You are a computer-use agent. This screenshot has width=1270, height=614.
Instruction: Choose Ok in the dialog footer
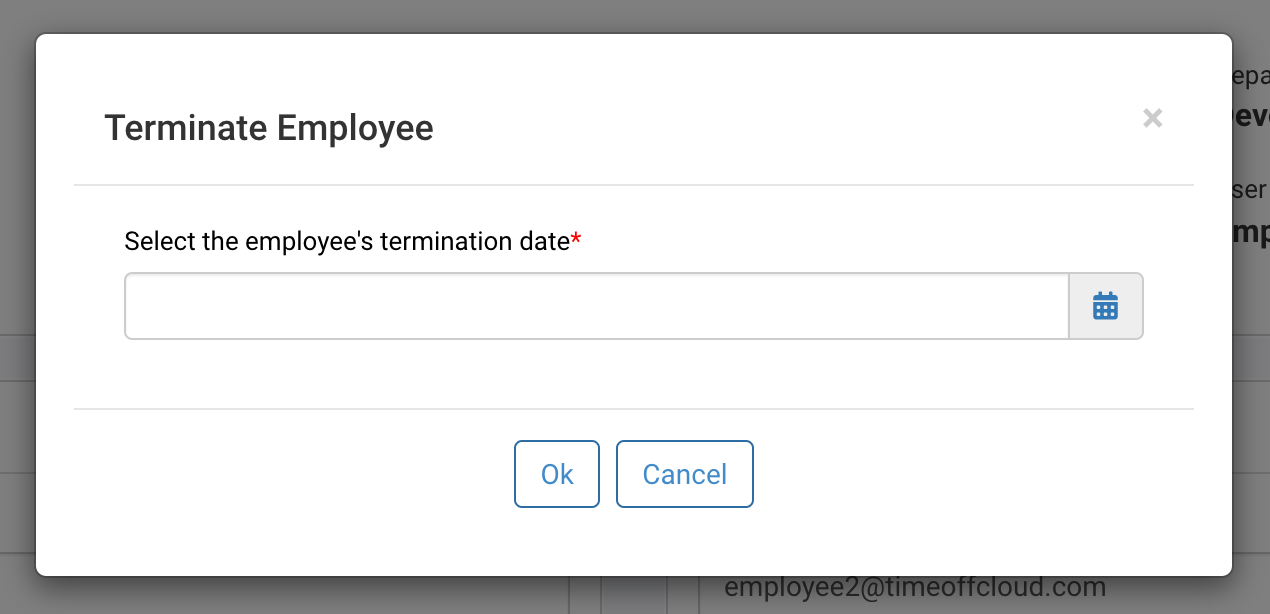[x=557, y=474]
